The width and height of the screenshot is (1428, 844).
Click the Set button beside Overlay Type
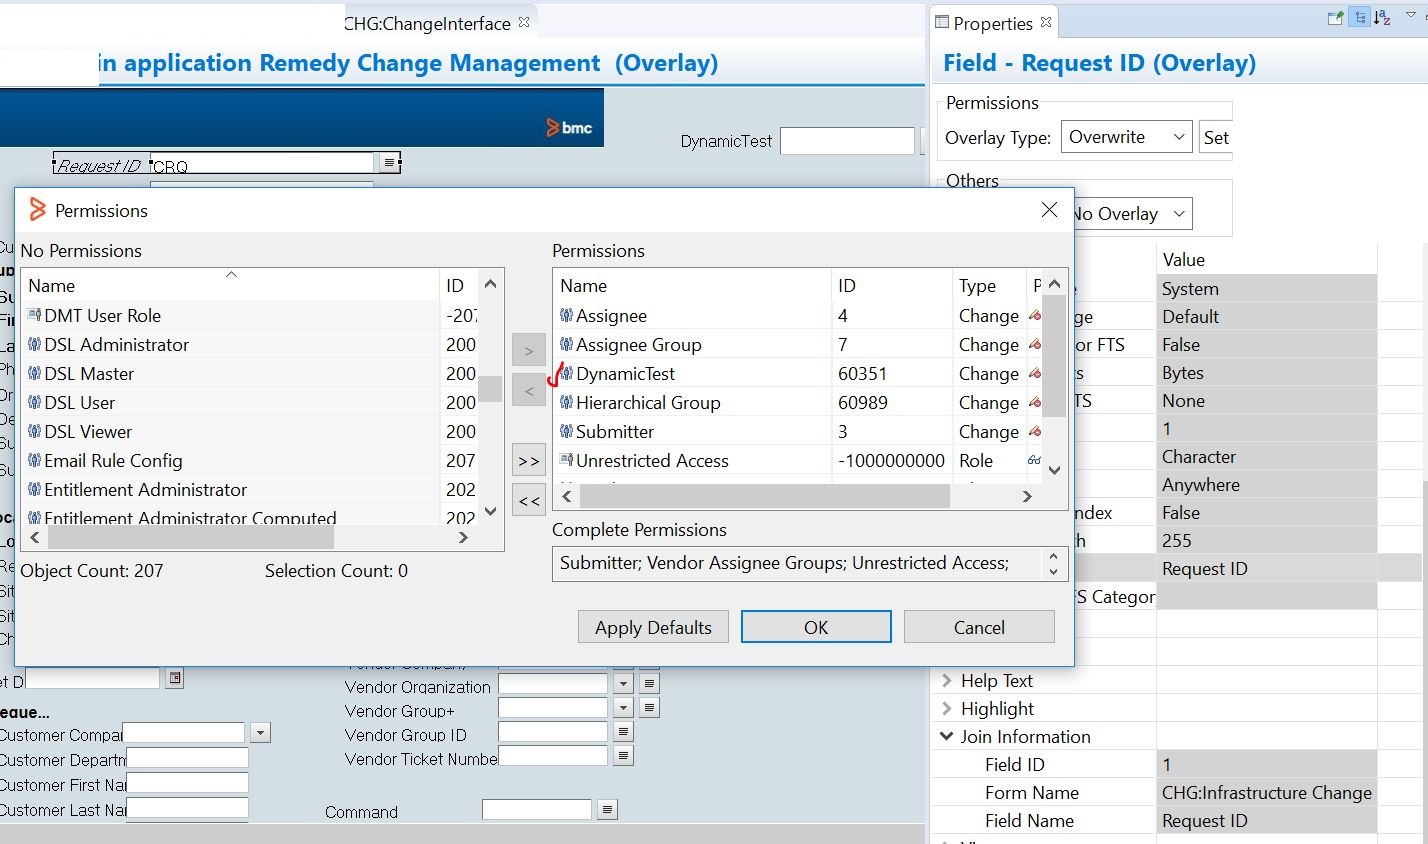coord(1216,137)
